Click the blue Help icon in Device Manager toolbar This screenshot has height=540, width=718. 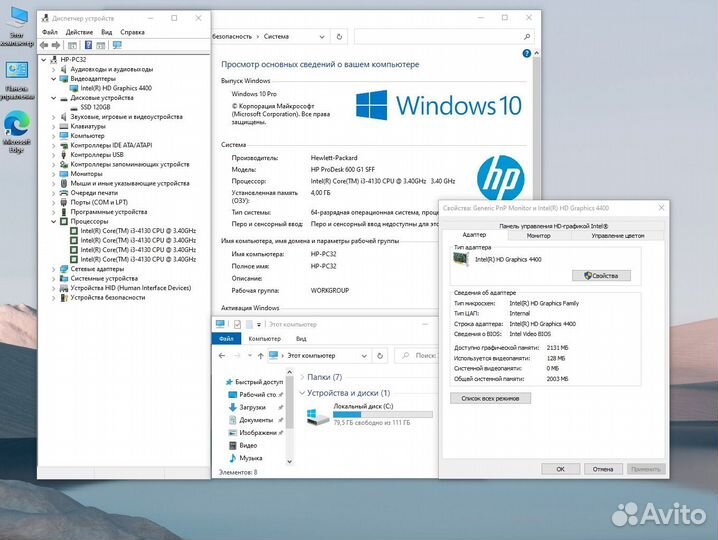(x=88, y=45)
